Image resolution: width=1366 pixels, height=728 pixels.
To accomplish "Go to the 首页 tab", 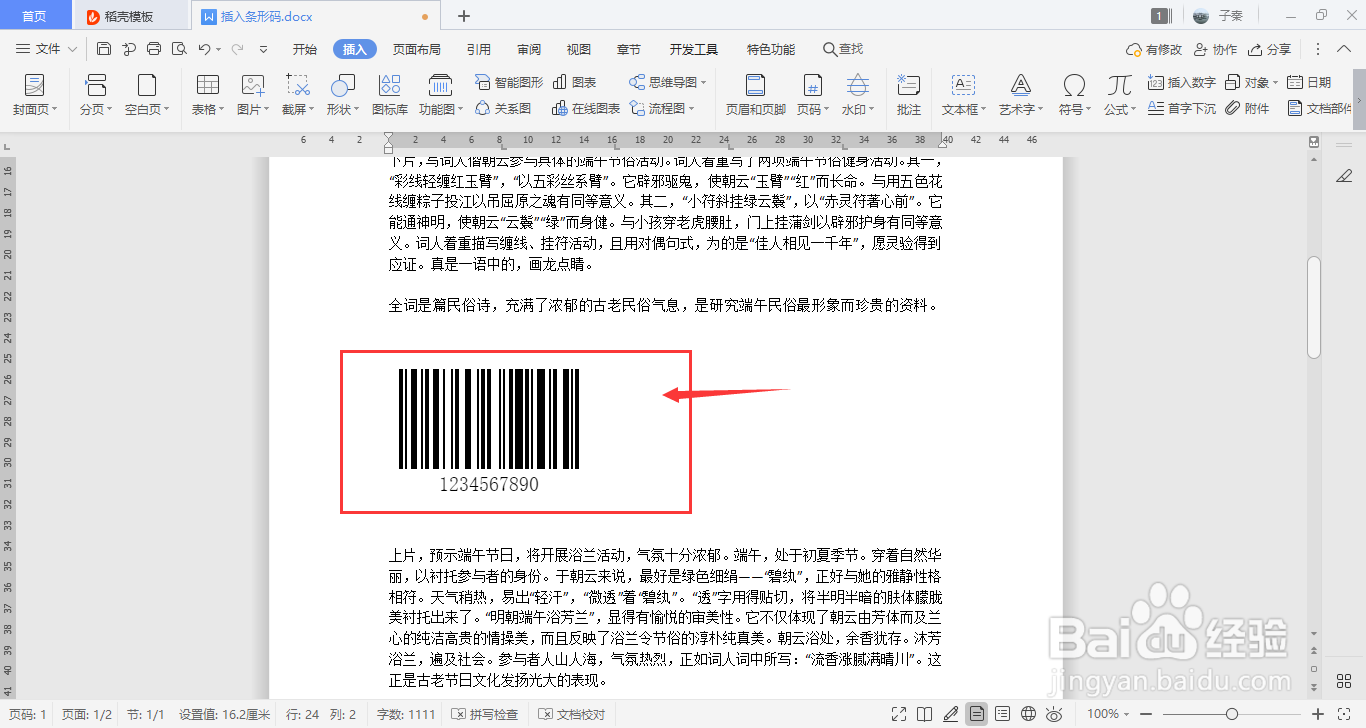I will pyautogui.click(x=34, y=16).
